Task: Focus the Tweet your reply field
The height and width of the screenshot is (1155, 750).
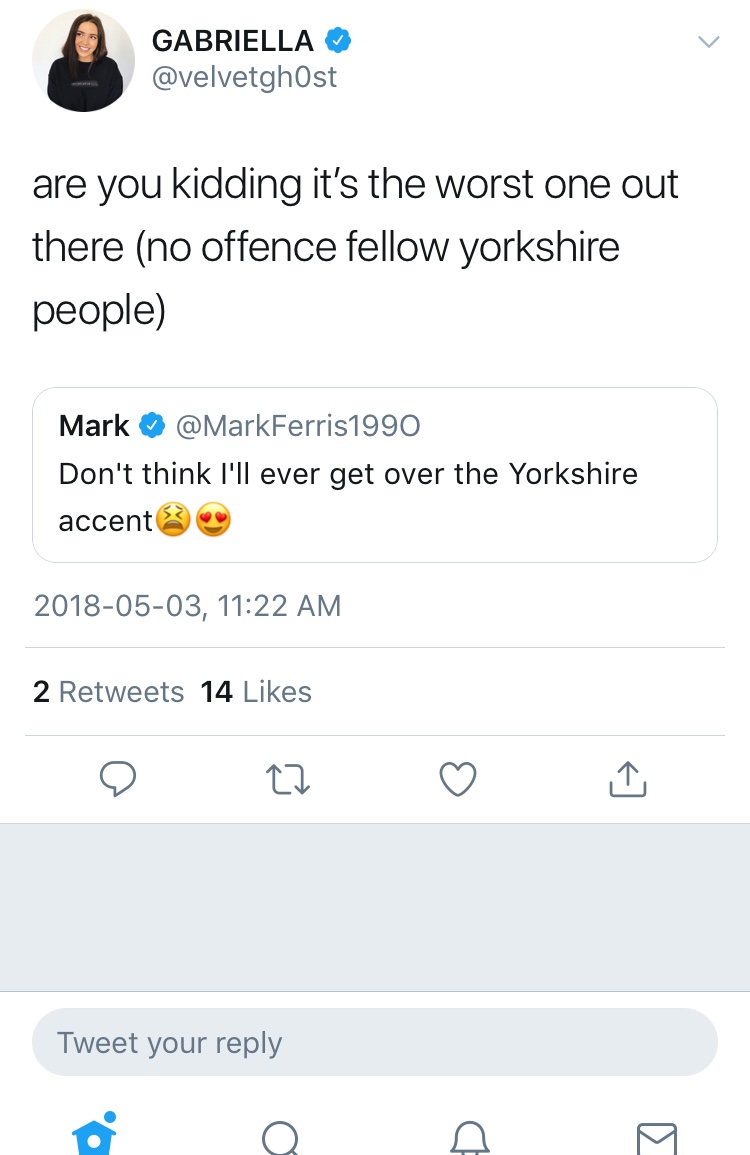Action: click(x=375, y=1042)
